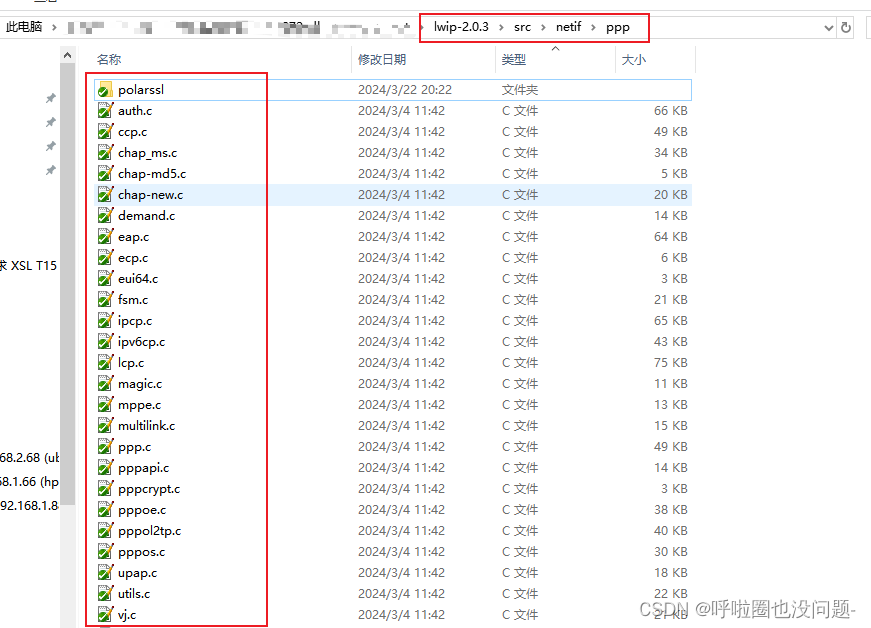Click the mppe.c file icon

click(105, 405)
